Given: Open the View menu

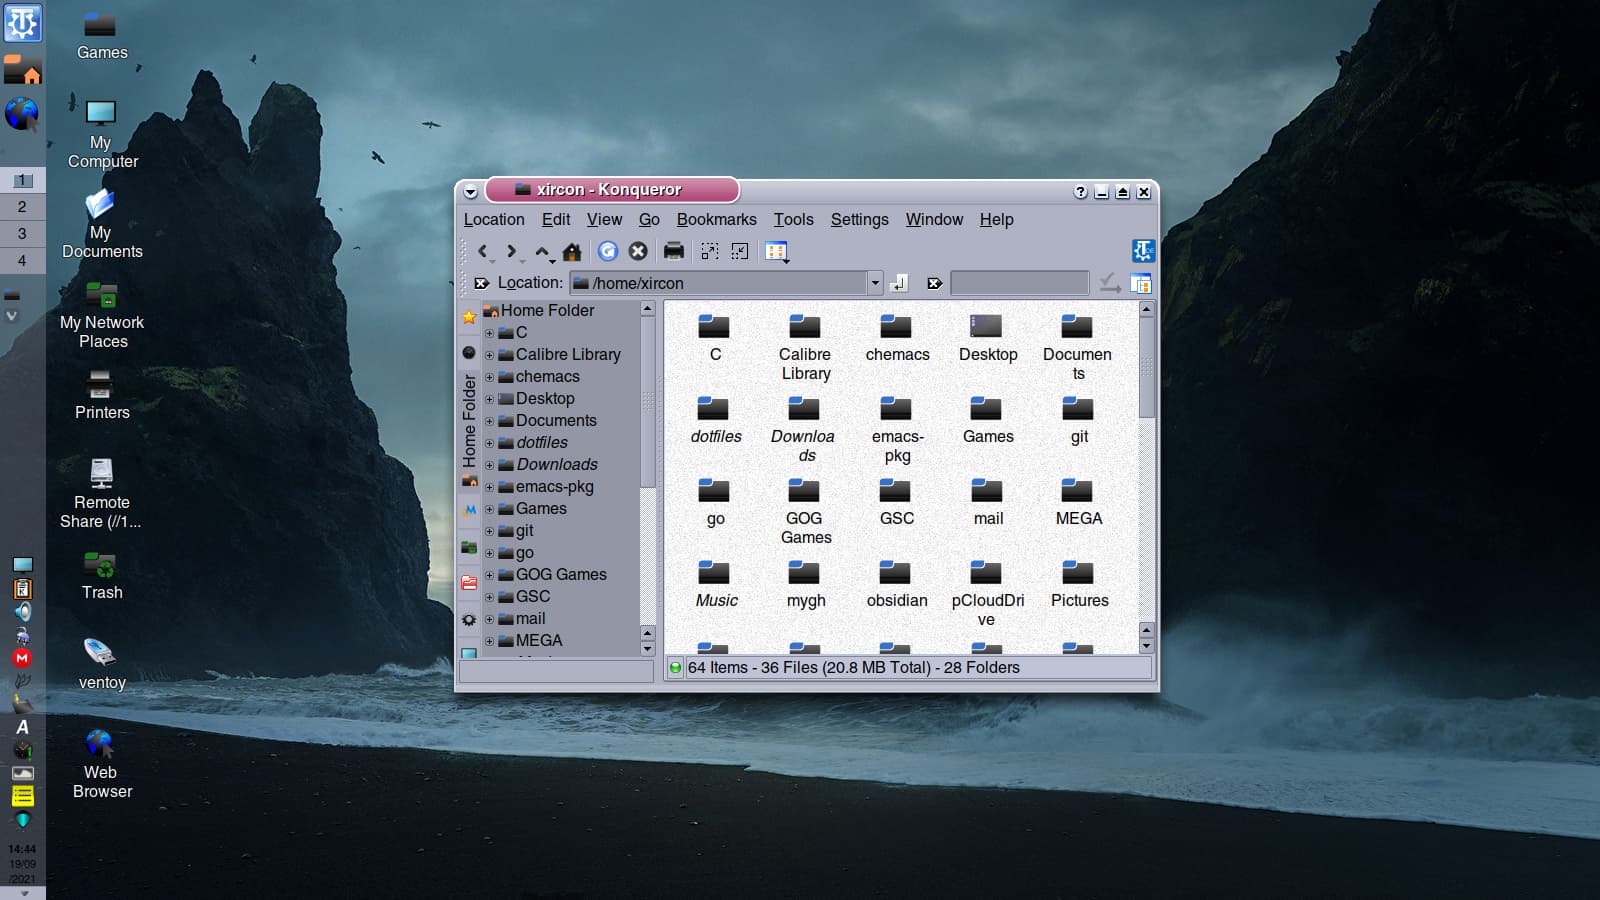Looking at the screenshot, I should click(x=604, y=219).
